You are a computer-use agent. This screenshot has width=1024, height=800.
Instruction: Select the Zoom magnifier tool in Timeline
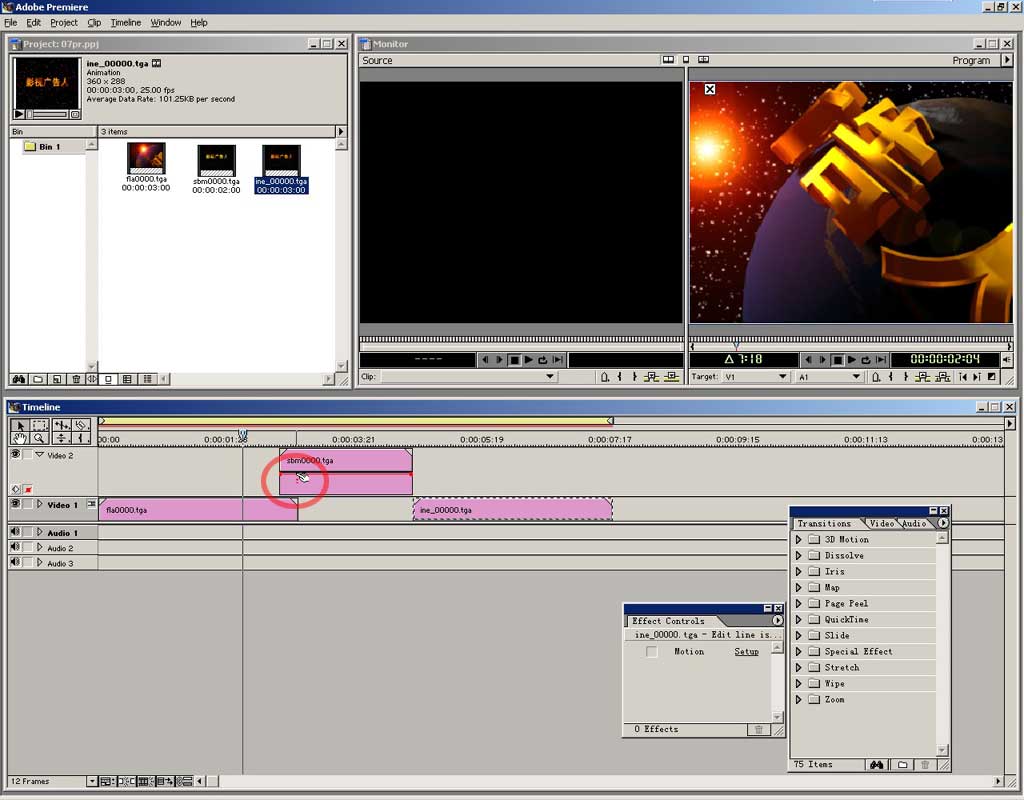[x=39, y=438]
